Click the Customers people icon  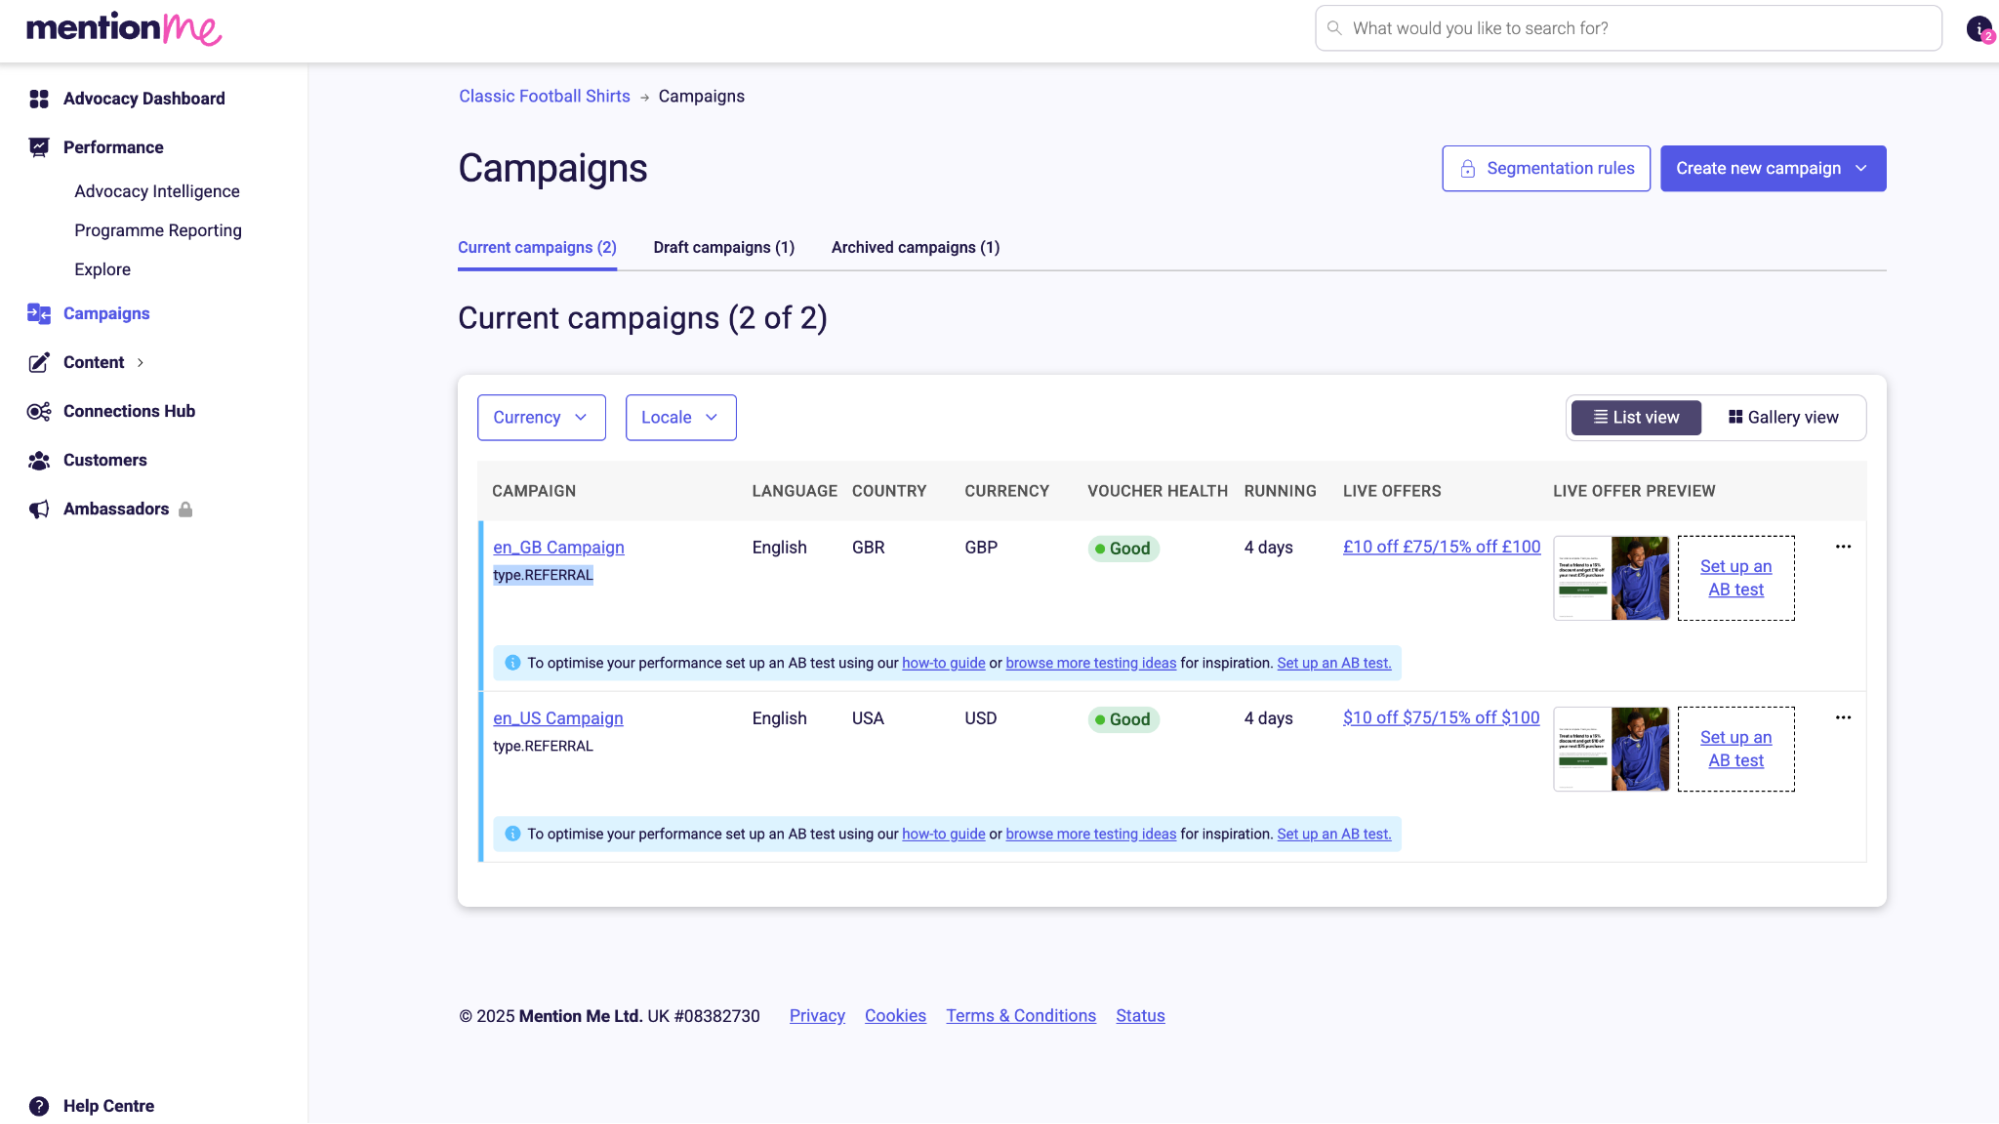point(39,460)
